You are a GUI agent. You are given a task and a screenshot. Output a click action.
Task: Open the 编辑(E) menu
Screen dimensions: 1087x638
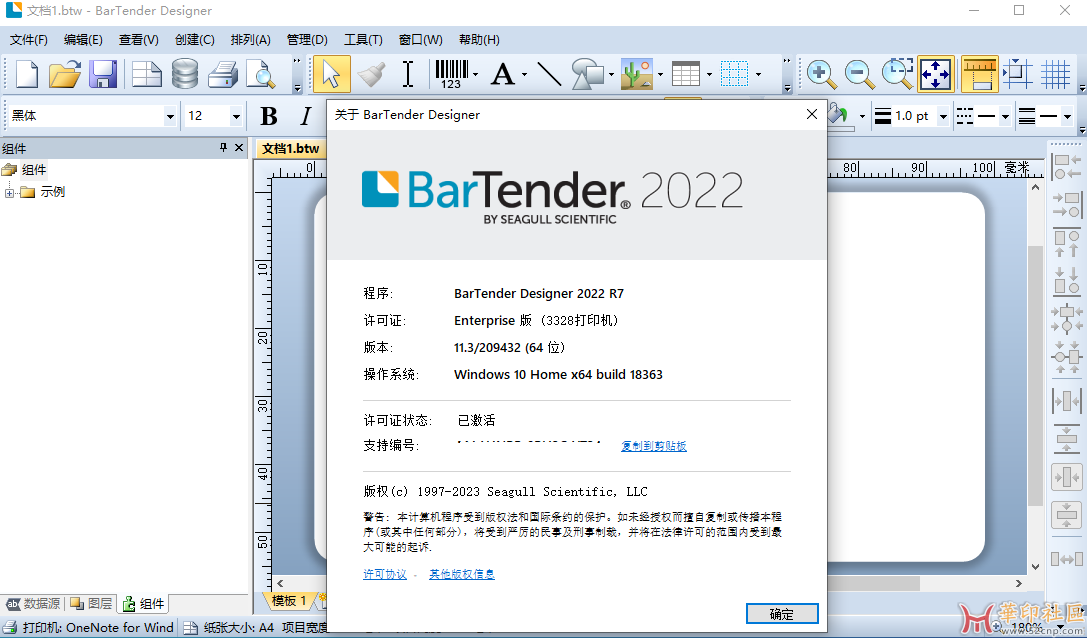83,40
